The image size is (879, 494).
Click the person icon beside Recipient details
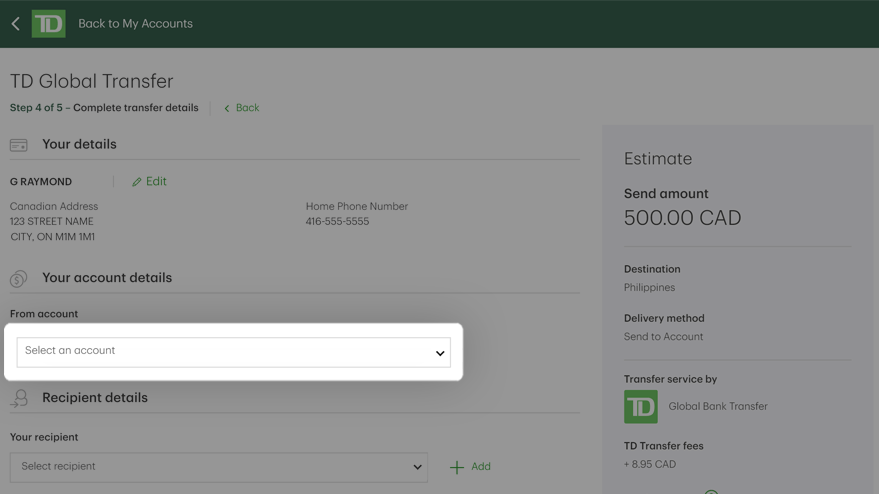point(19,398)
